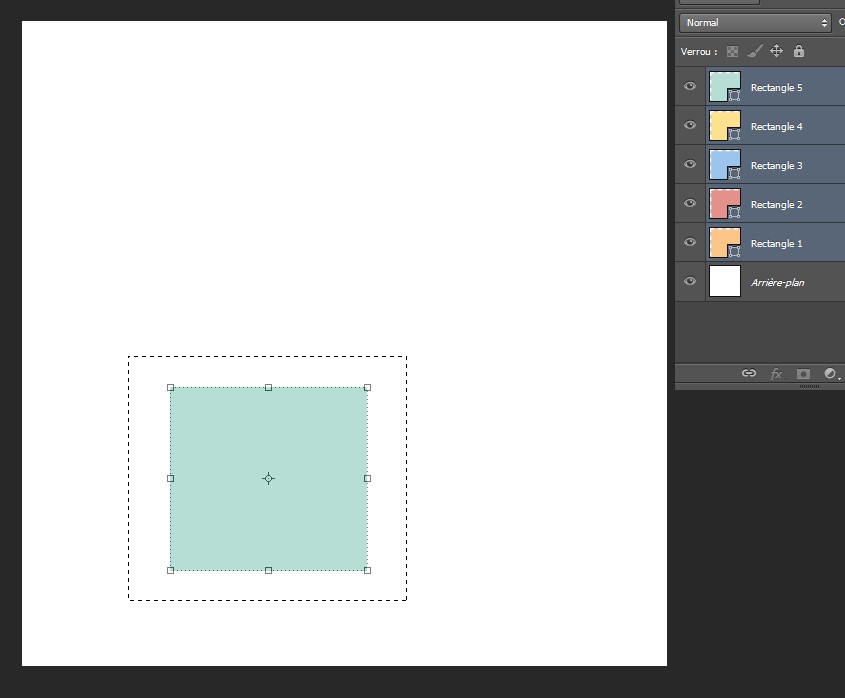Lock image pixels brush icon
Screen dimensions: 845x698
click(754, 51)
